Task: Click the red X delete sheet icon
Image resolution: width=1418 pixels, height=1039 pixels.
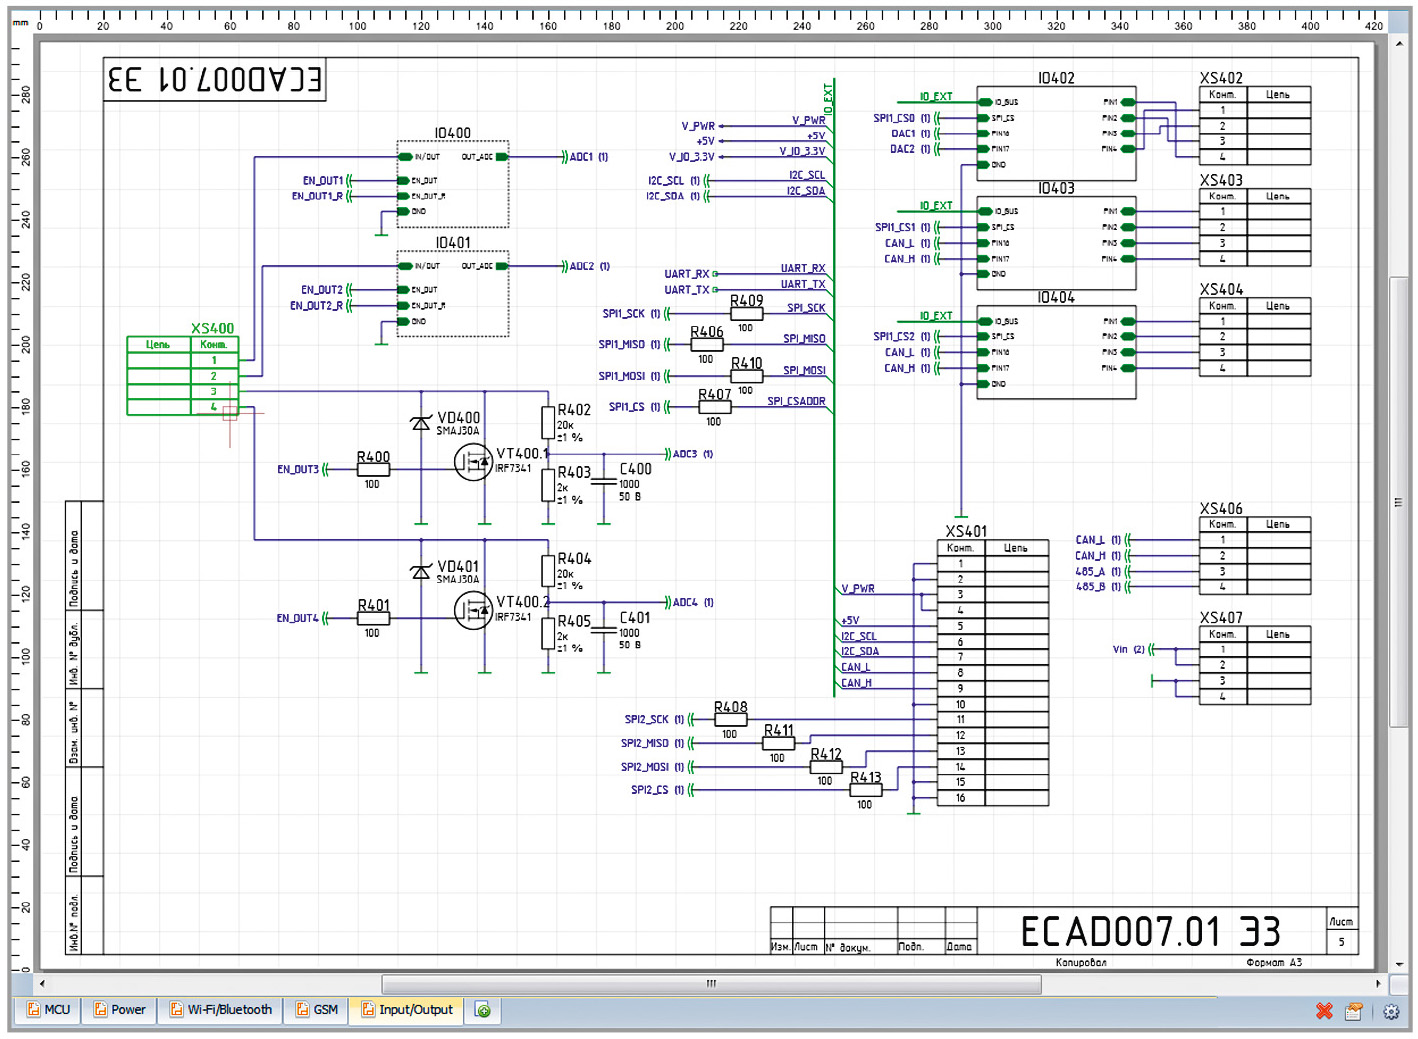Action: 1324,1011
